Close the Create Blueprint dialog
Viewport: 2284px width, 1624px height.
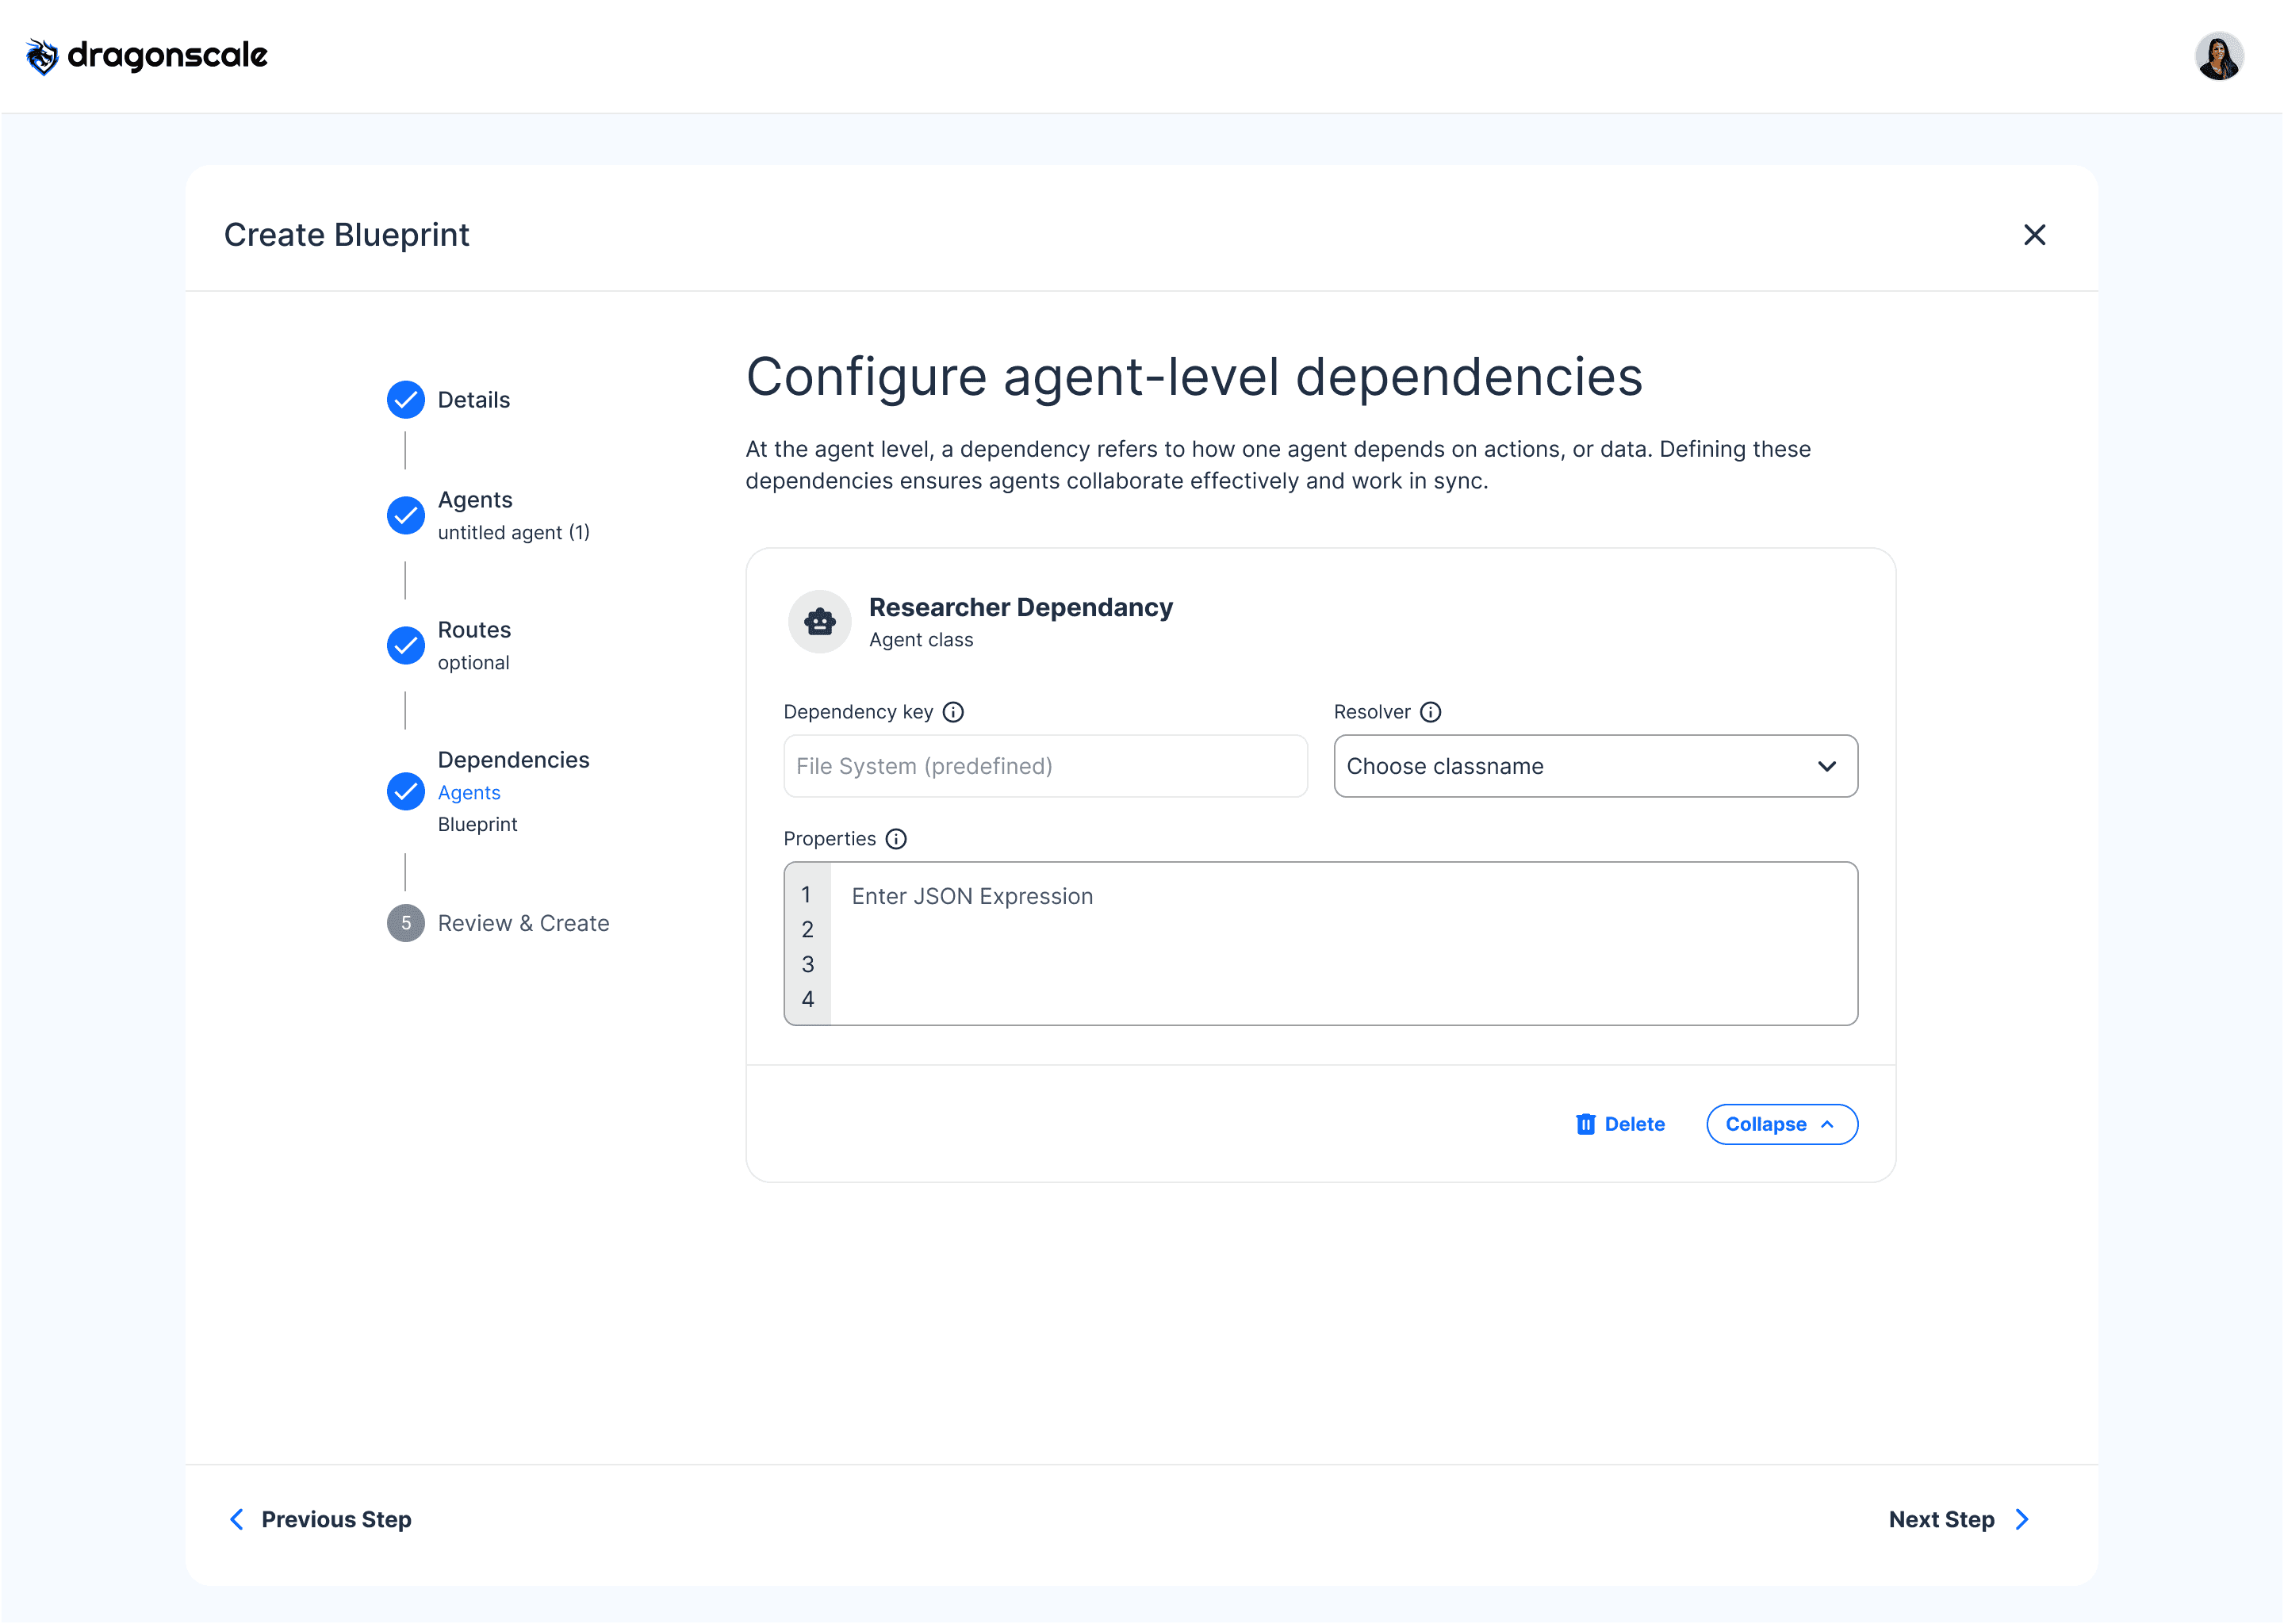2034,235
